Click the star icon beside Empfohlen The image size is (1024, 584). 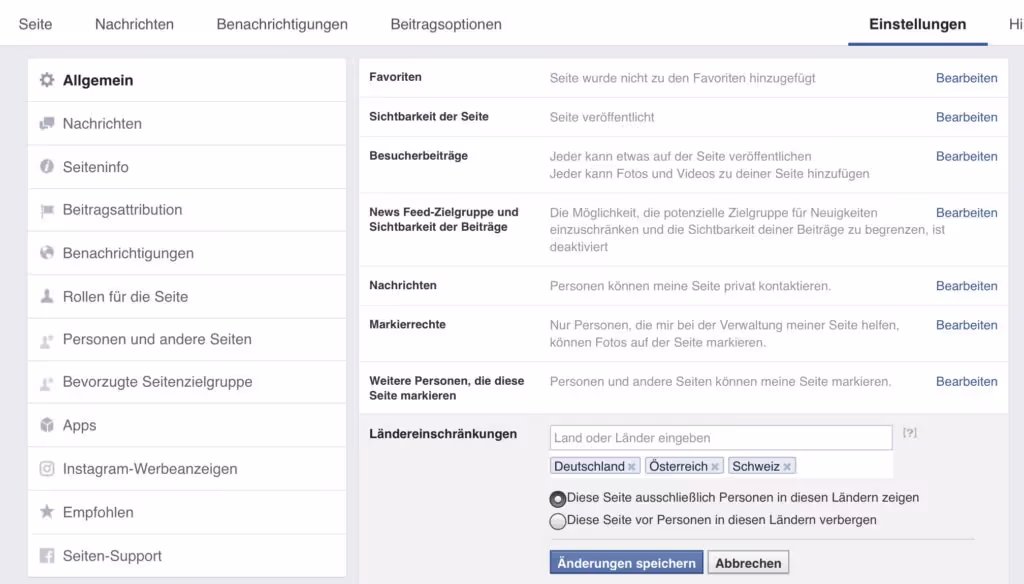point(46,511)
